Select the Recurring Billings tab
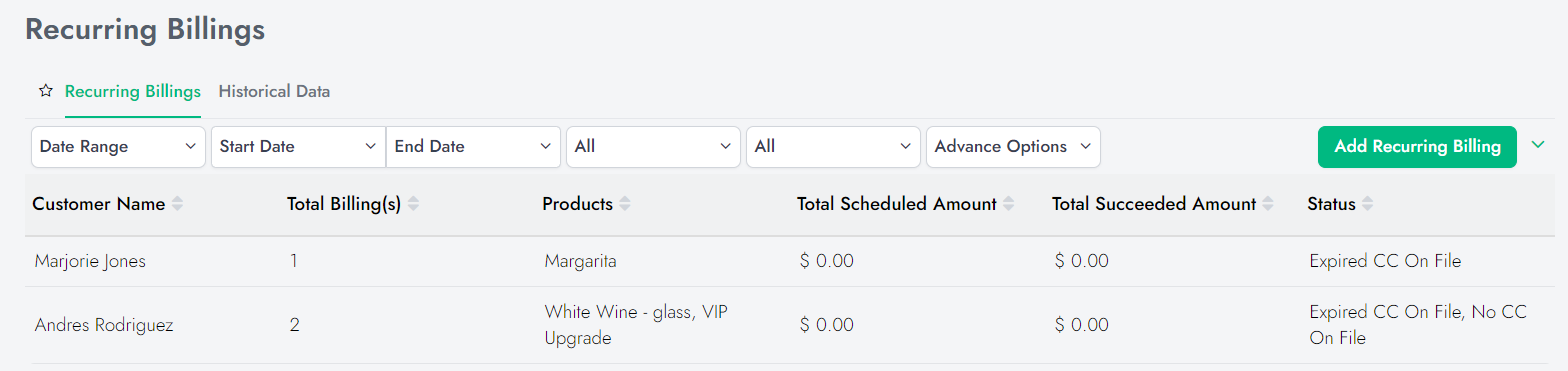This screenshot has height=371, width=1568. [133, 91]
